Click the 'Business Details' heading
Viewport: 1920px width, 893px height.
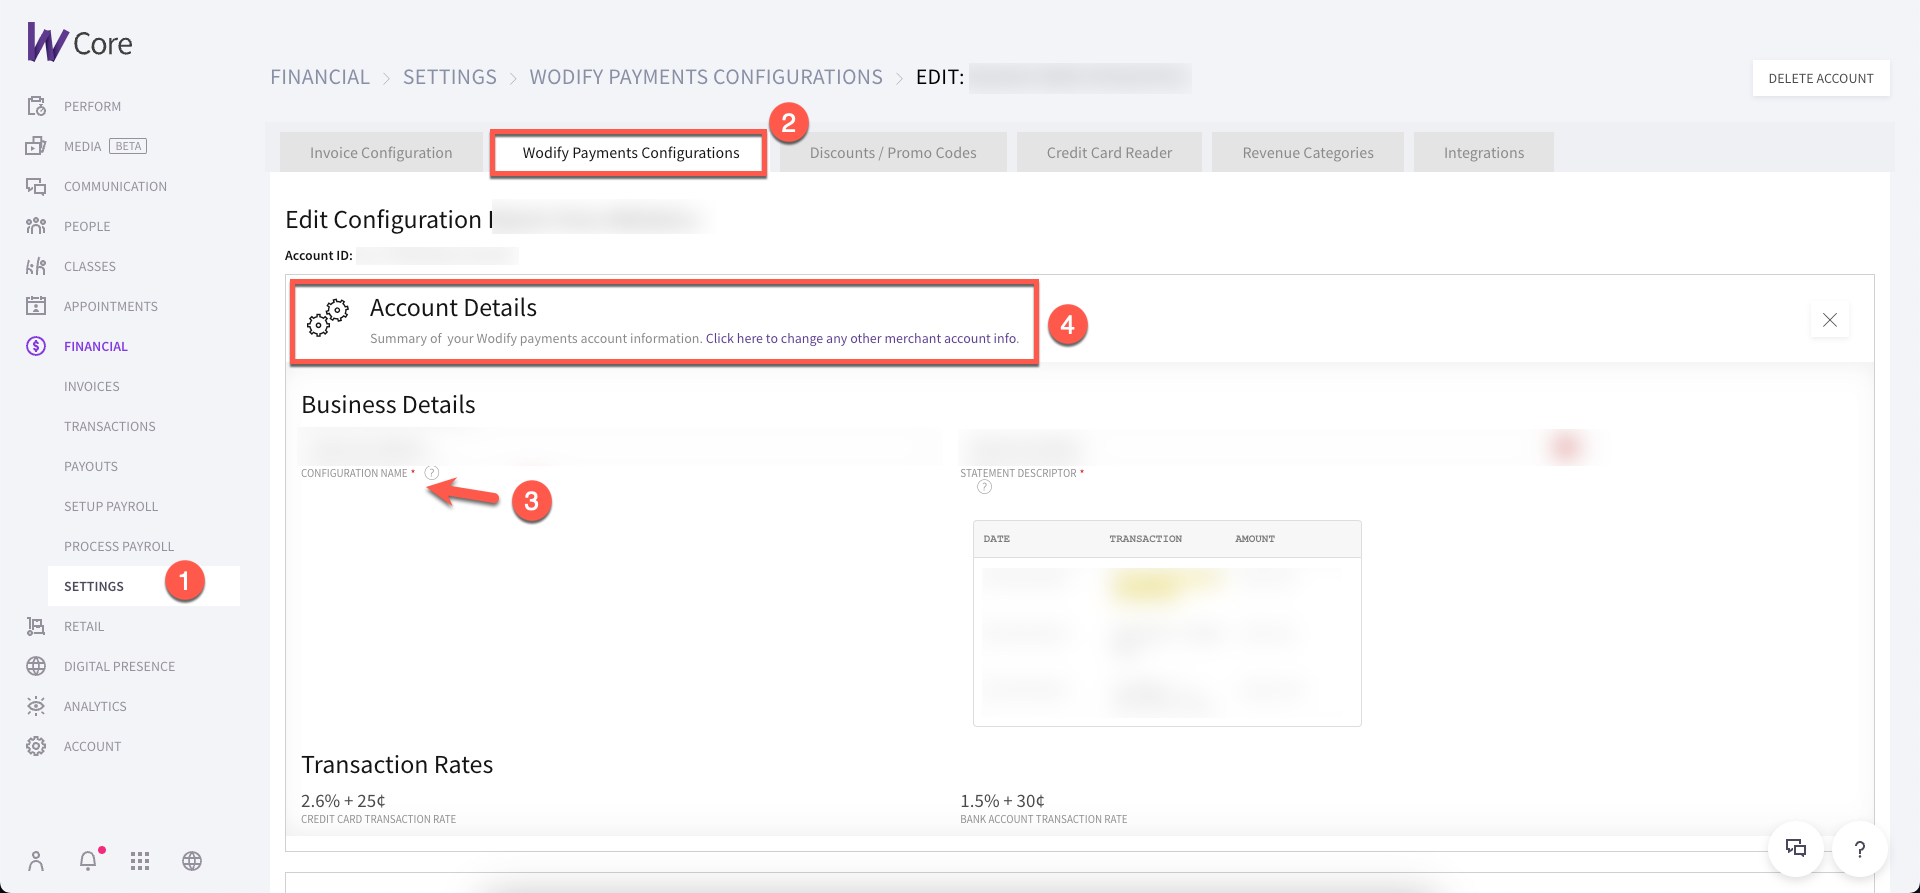click(388, 405)
